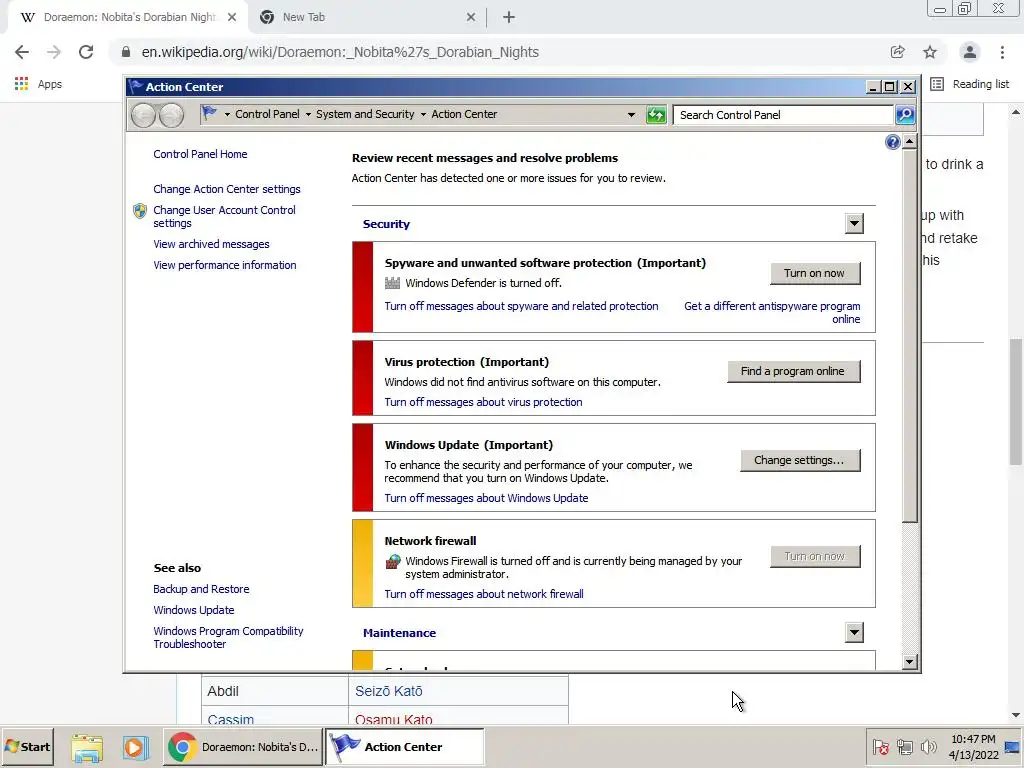Expand the System and Security breadcrumb arrow

pos(423,114)
